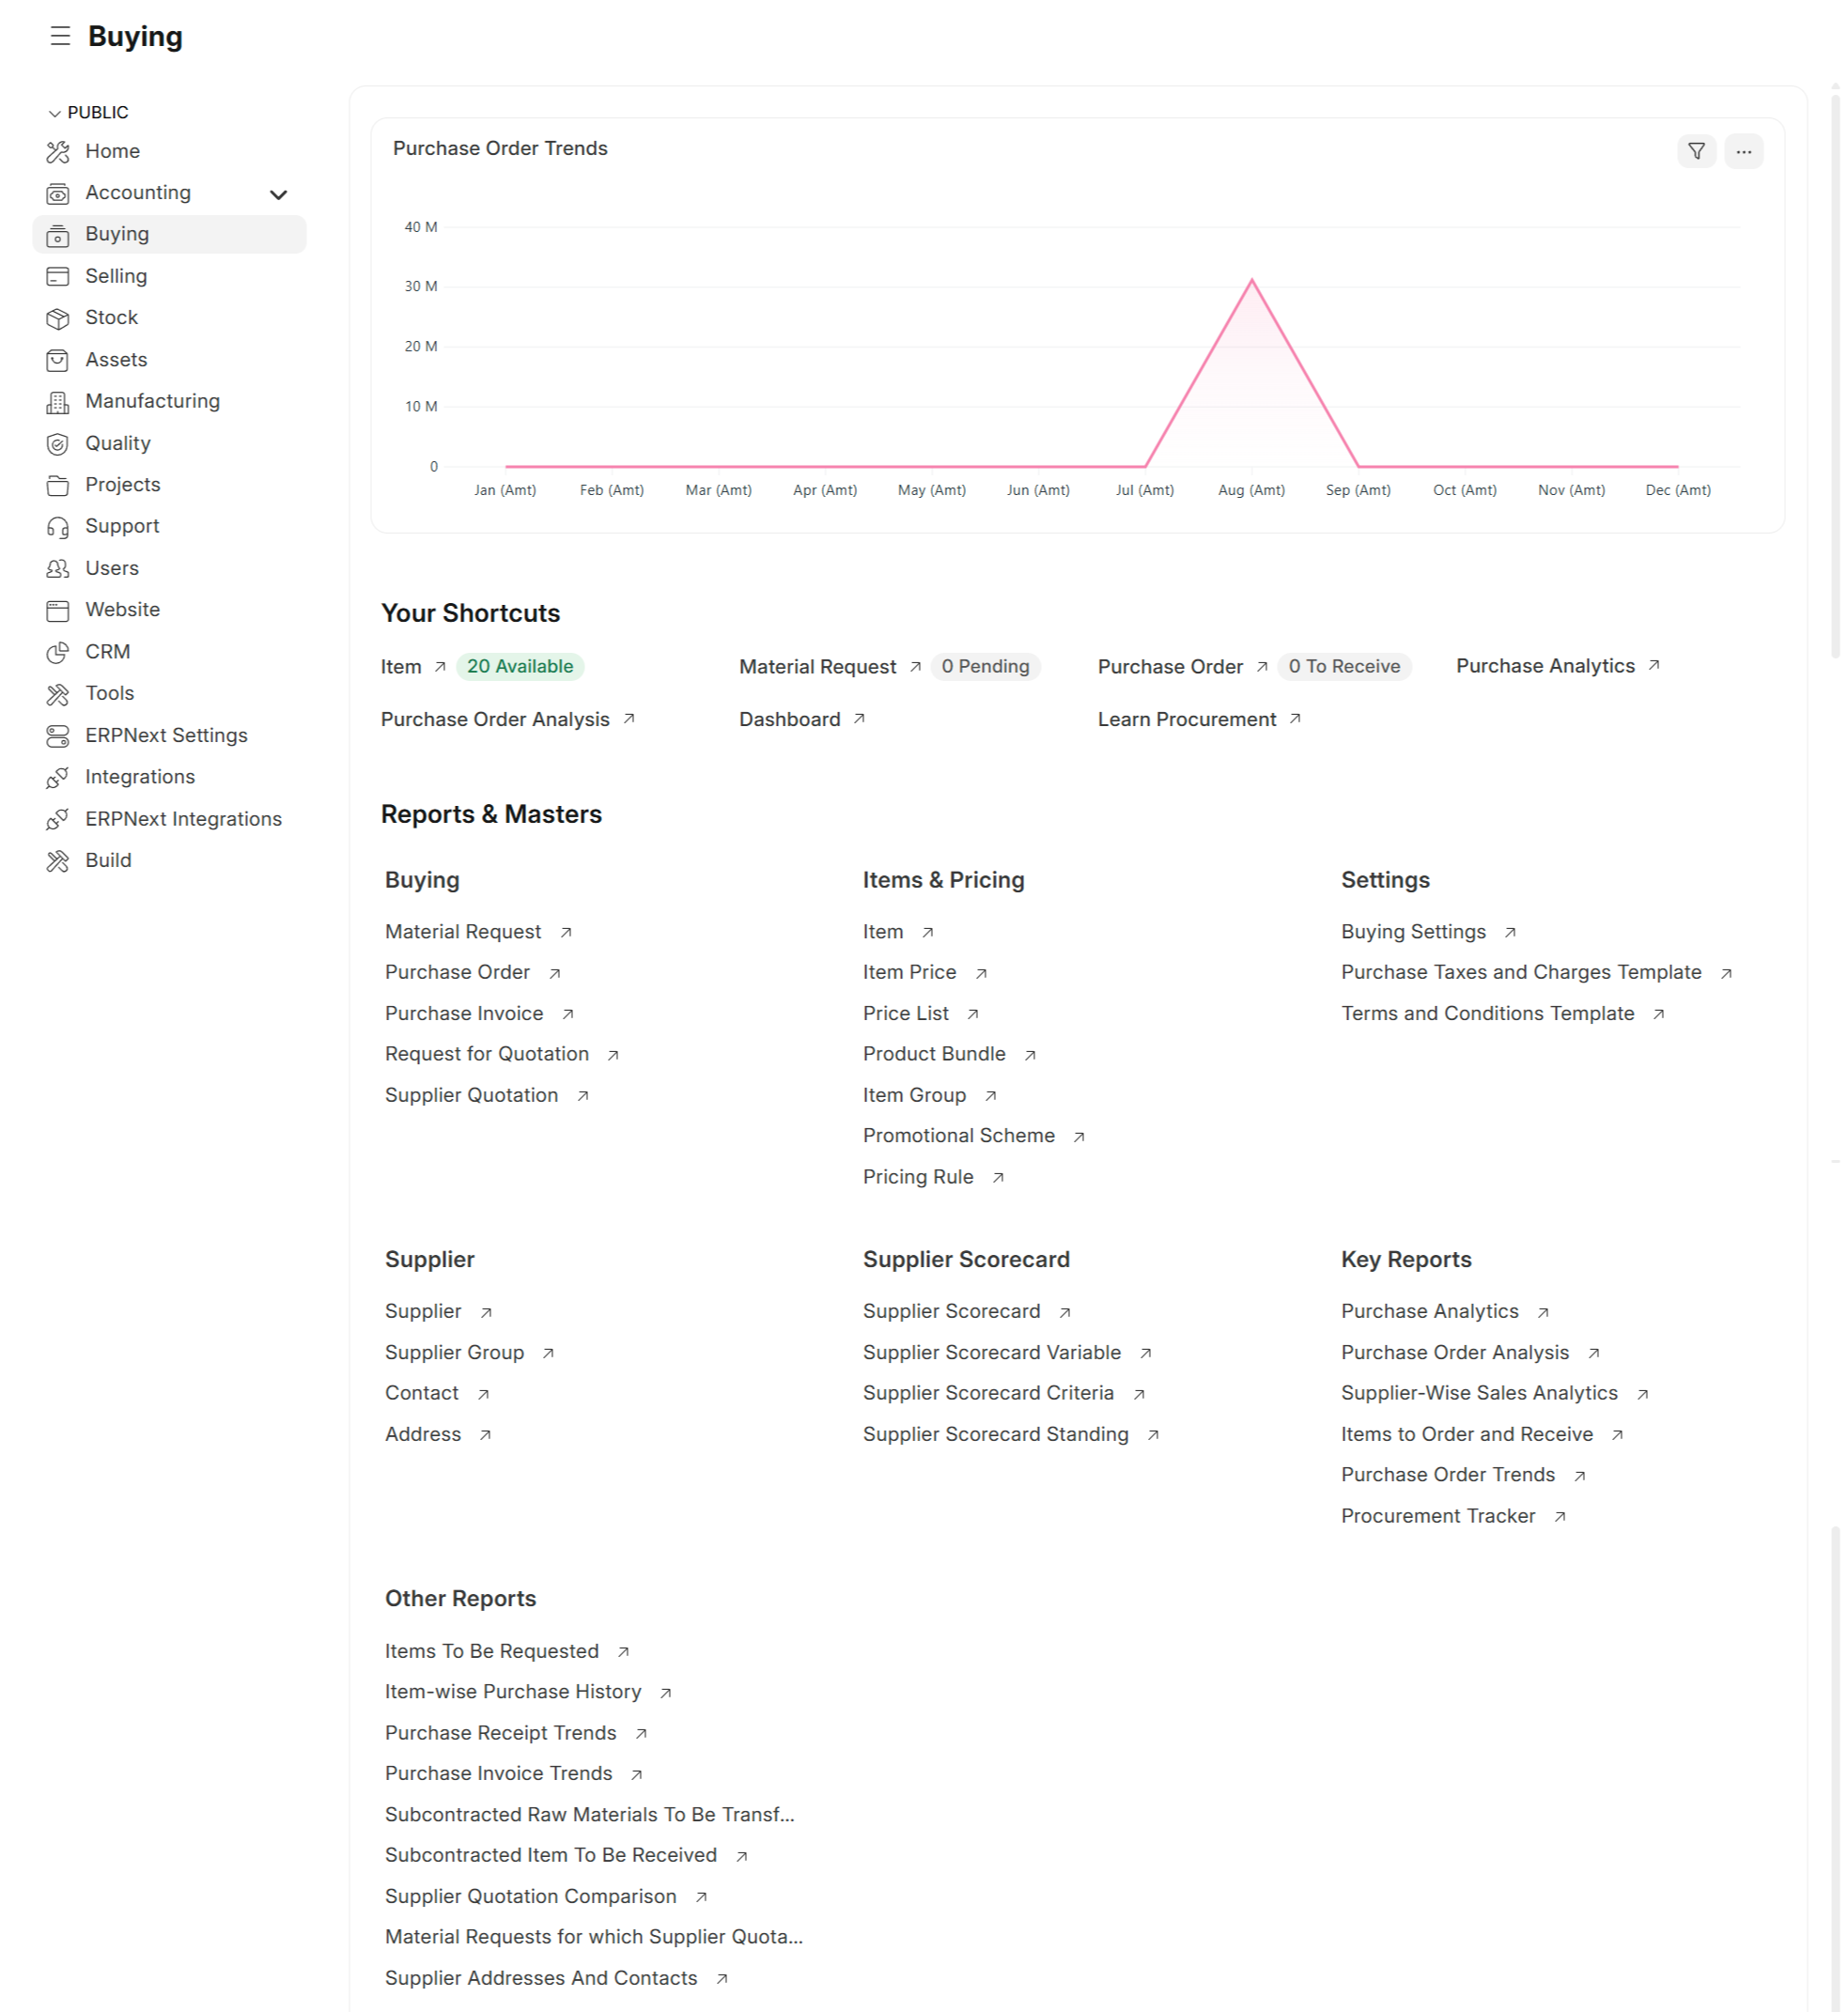Click the CRM pie chart icon
Viewport: 1848px width, 2012px height.
coord(58,652)
